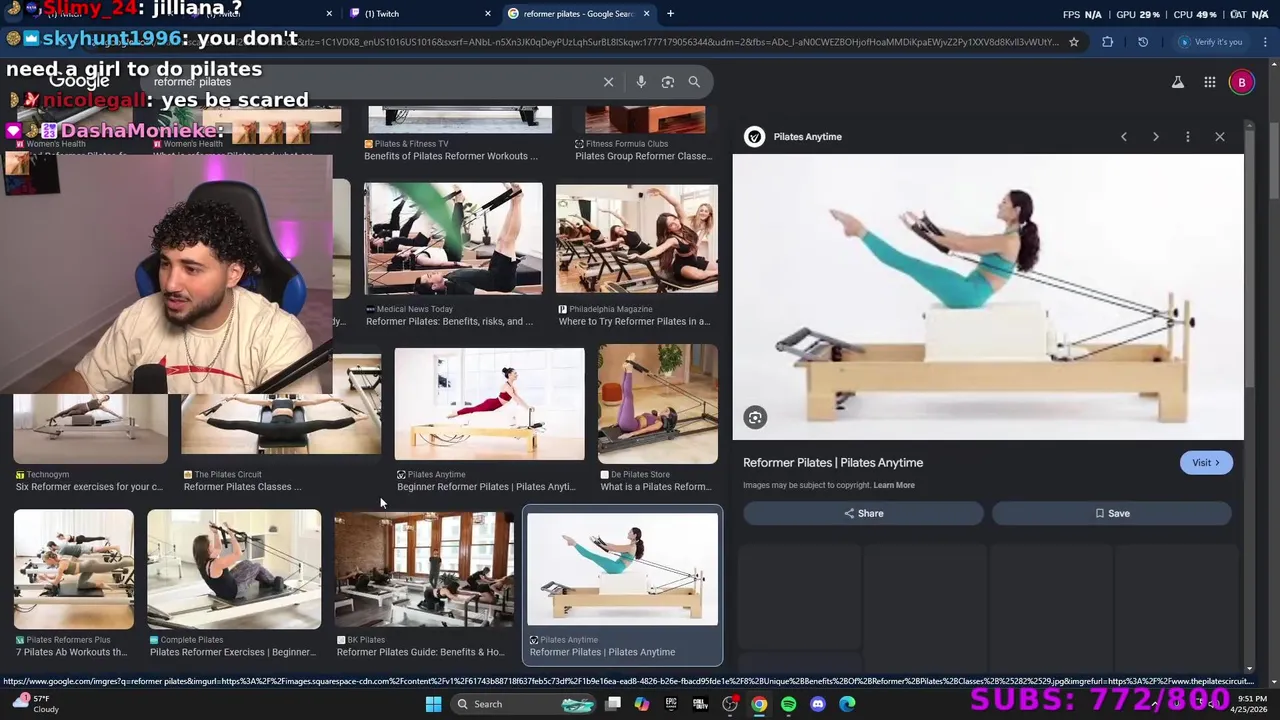This screenshot has height=720, width=1280.
Task: Open Chrome three-dot menu
Action: tap(1265, 42)
